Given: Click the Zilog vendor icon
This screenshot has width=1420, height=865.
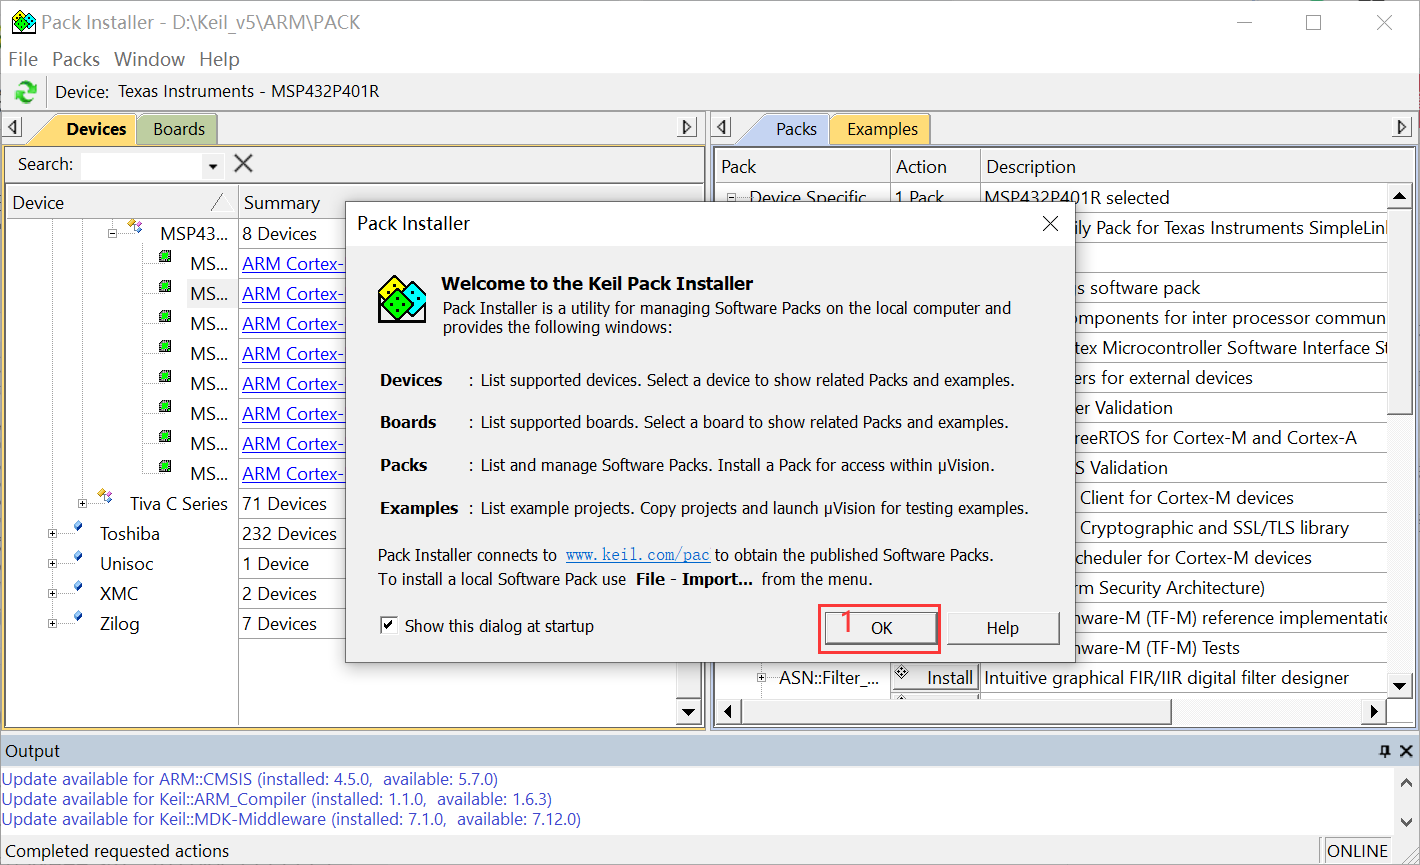Looking at the screenshot, I should [x=78, y=617].
